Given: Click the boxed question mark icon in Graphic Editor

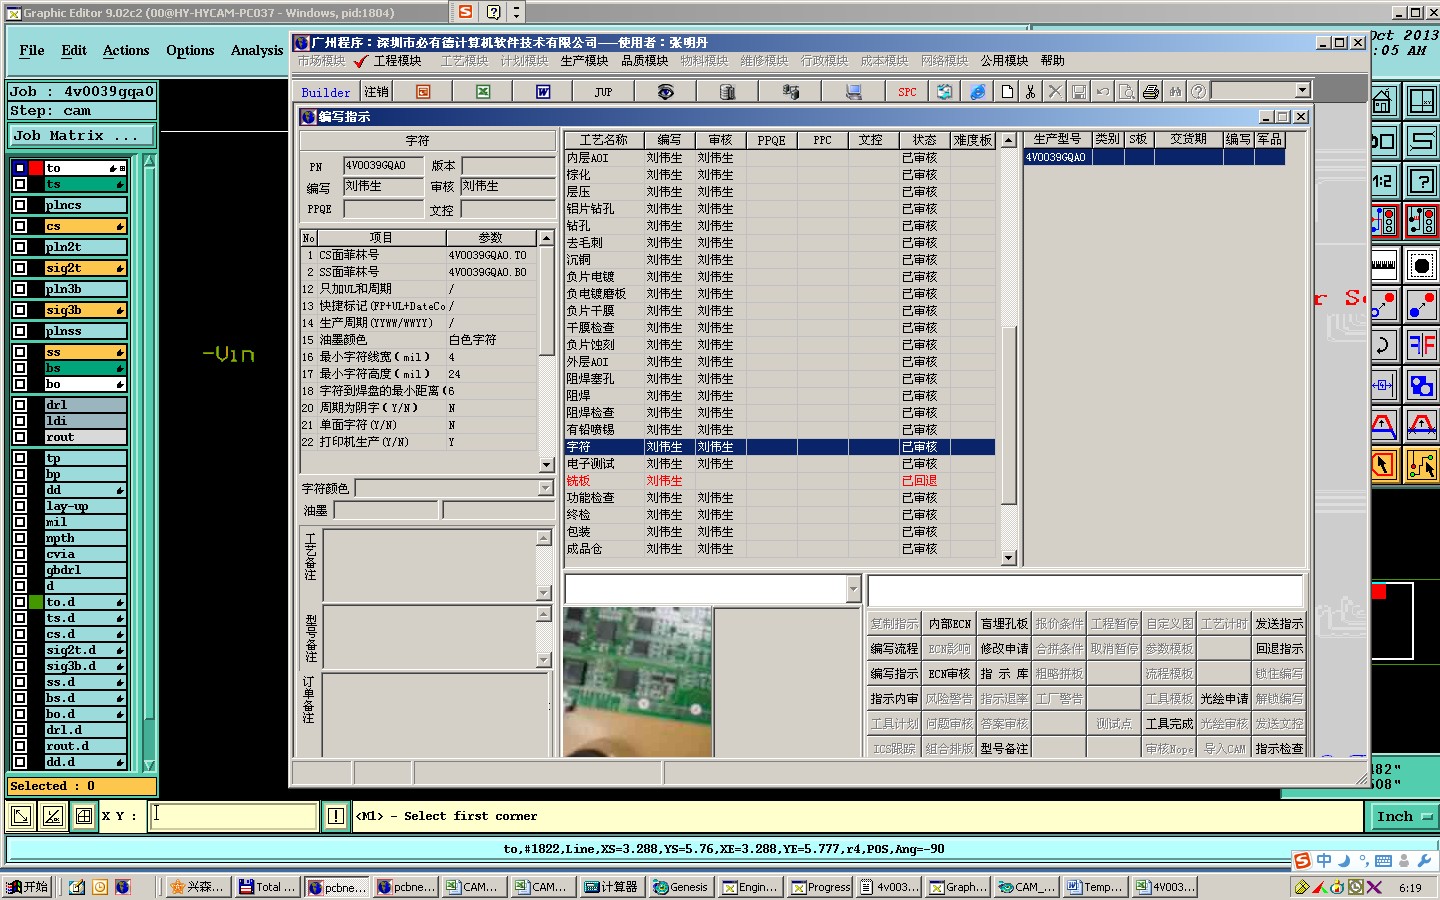Looking at the screenshot, I should tap(1421, 181).
